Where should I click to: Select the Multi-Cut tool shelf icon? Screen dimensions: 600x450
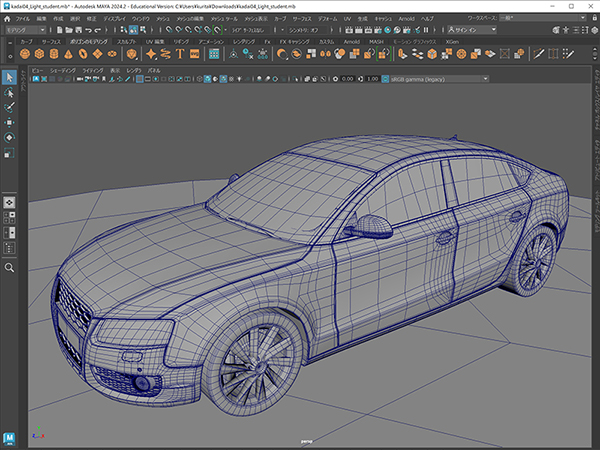click(x=538, y=54)
